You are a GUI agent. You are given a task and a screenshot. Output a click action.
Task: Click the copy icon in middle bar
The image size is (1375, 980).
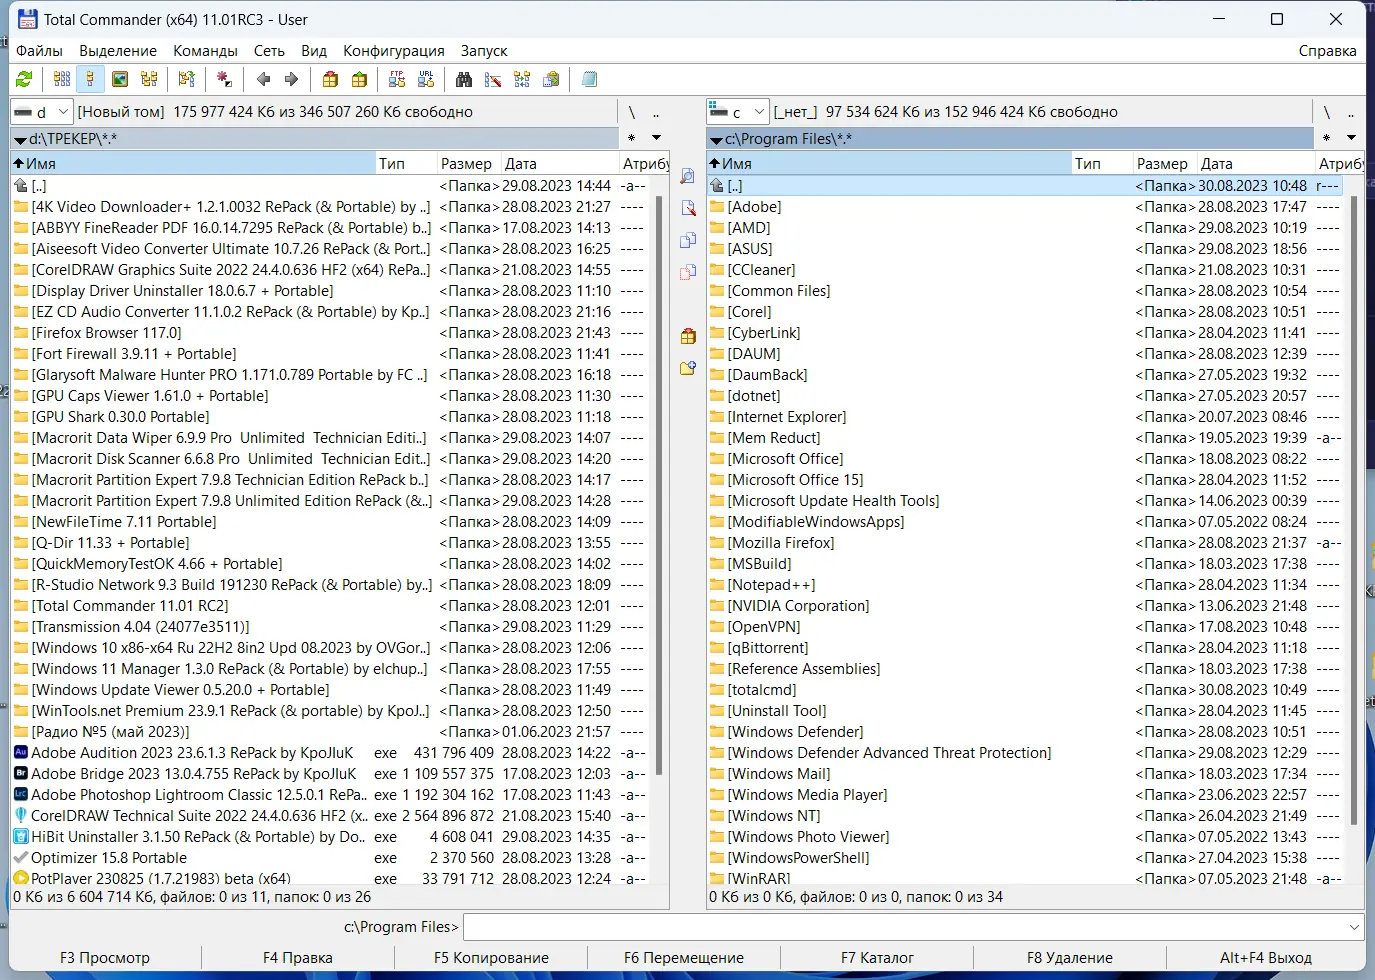tap(688, 240)
